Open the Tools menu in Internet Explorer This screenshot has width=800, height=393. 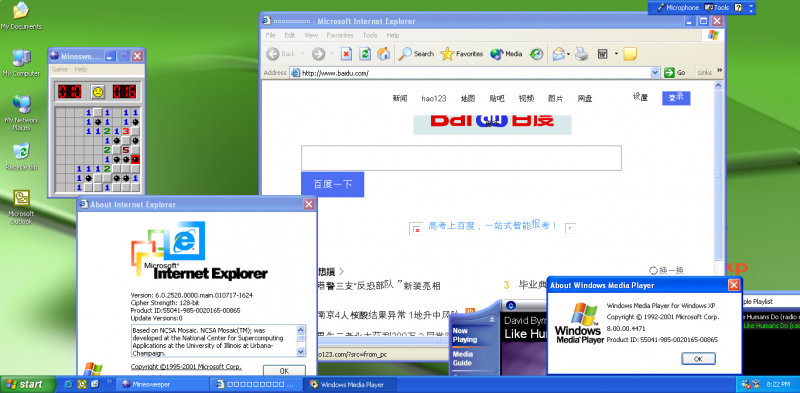[370, 35]
